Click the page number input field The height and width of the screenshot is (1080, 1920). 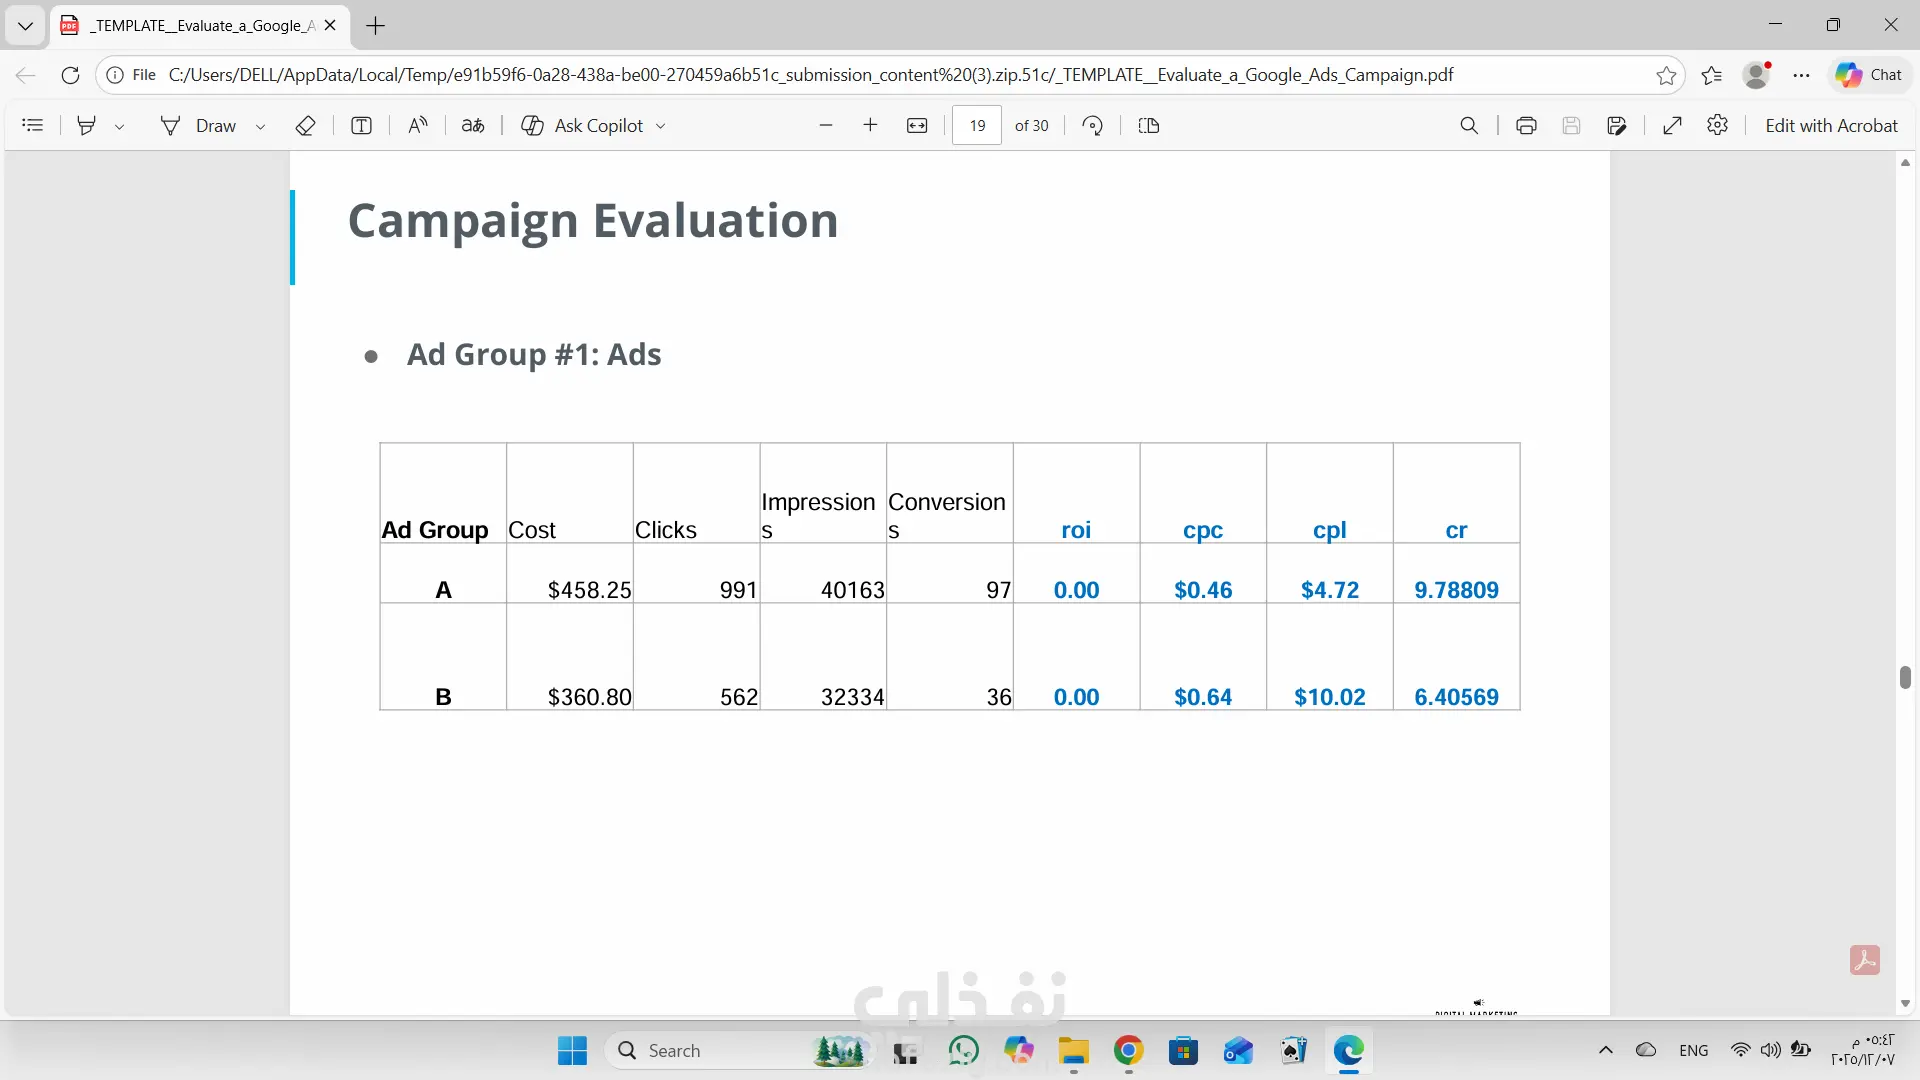[977, 126]
